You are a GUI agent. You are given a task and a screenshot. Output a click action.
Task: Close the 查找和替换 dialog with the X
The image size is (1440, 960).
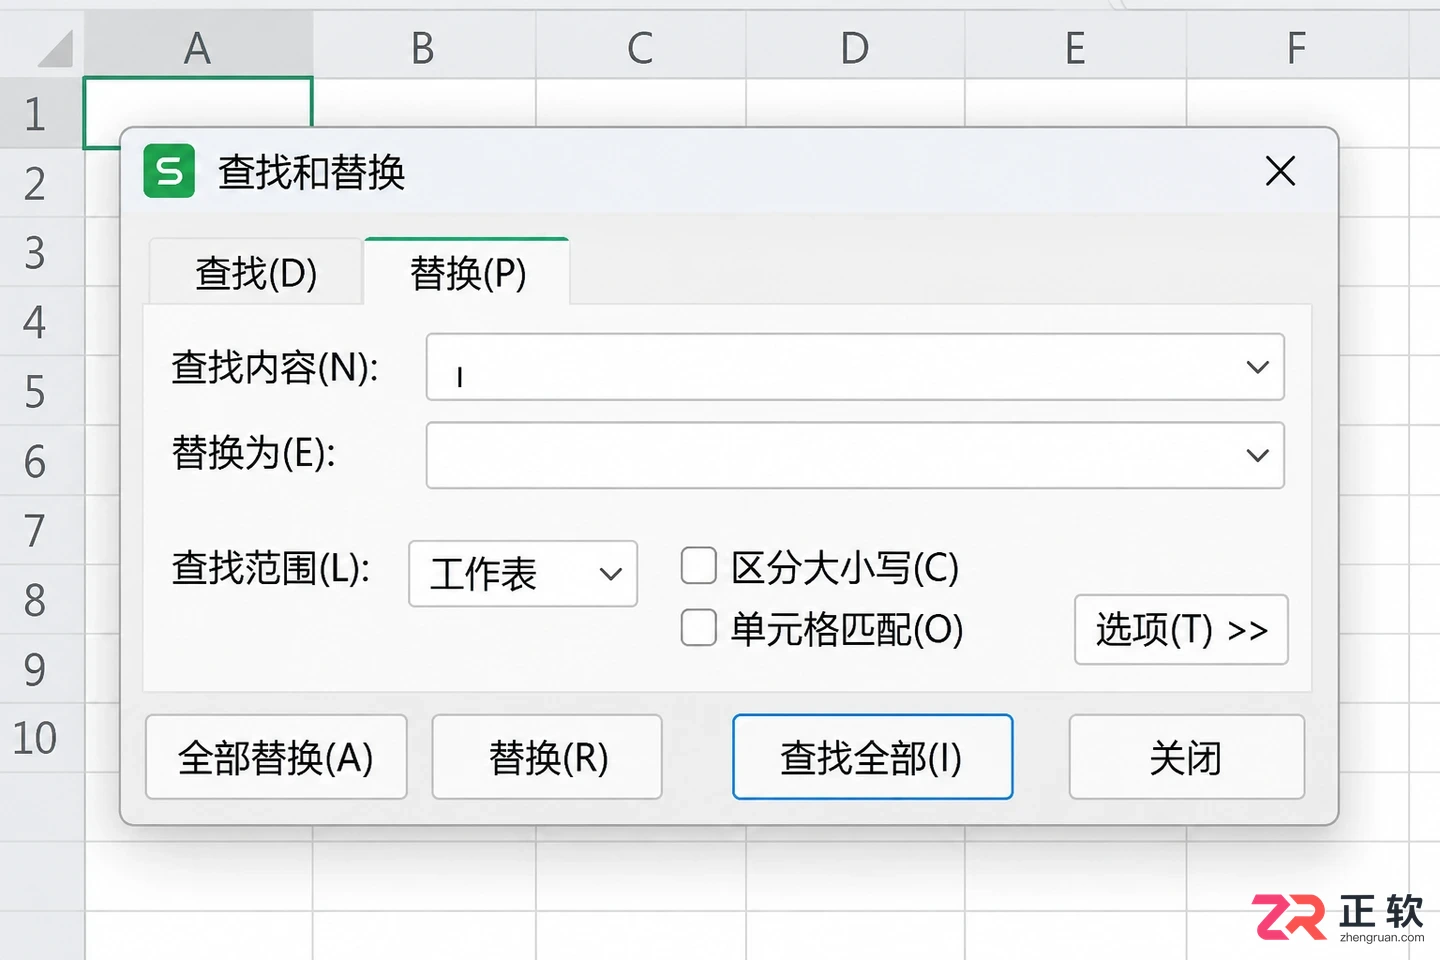(x=1280, y=171)
